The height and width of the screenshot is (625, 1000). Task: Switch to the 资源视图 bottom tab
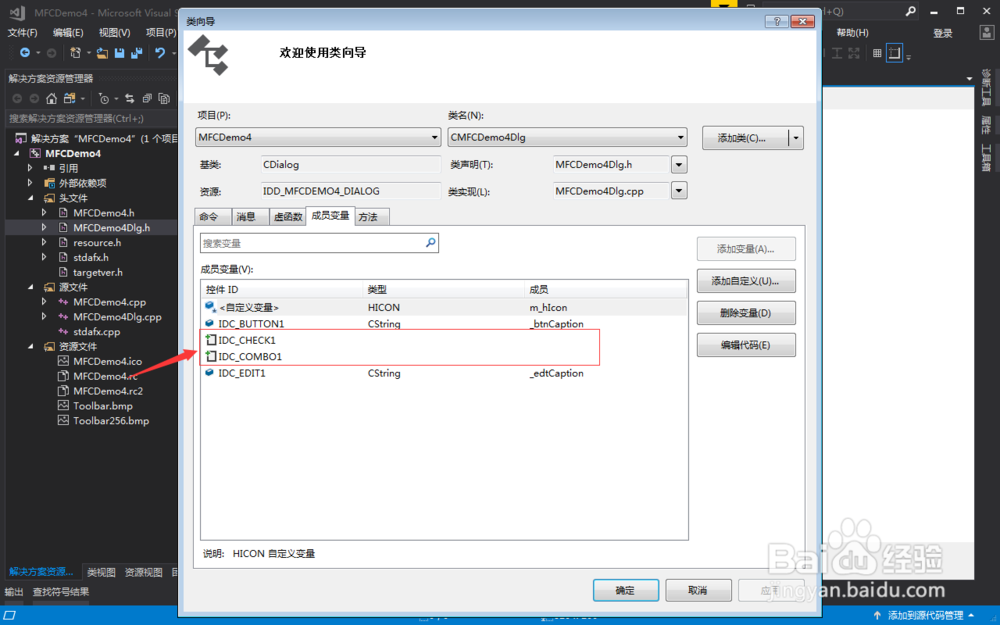point(143,572)
